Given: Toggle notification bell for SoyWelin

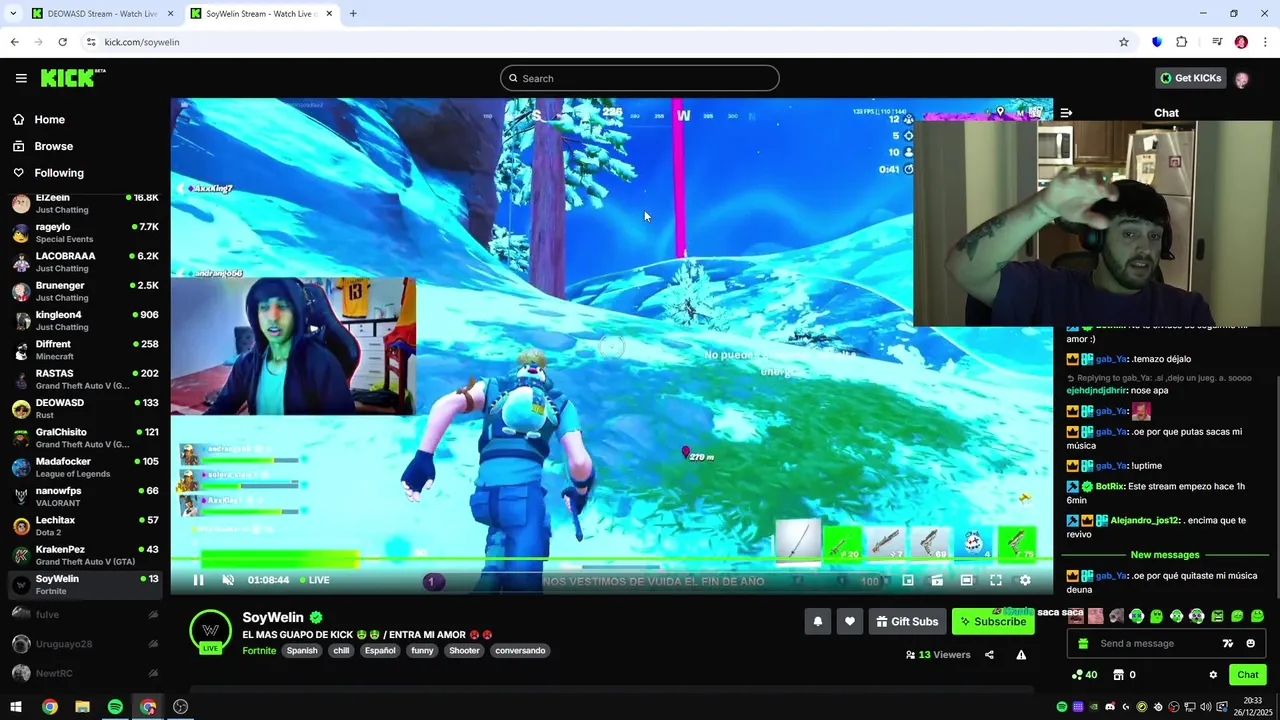Looking at the screenshot, I should (818, 622).
